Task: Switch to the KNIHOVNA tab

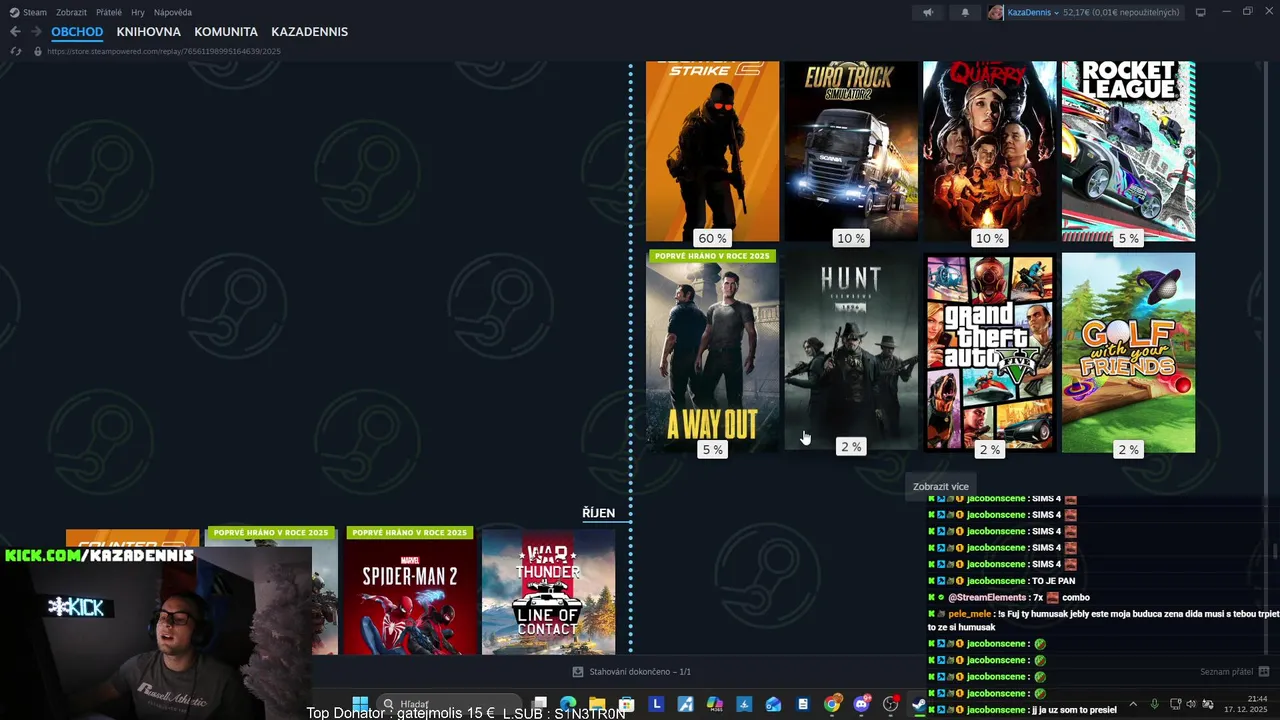Action: [x=148, y=32]
